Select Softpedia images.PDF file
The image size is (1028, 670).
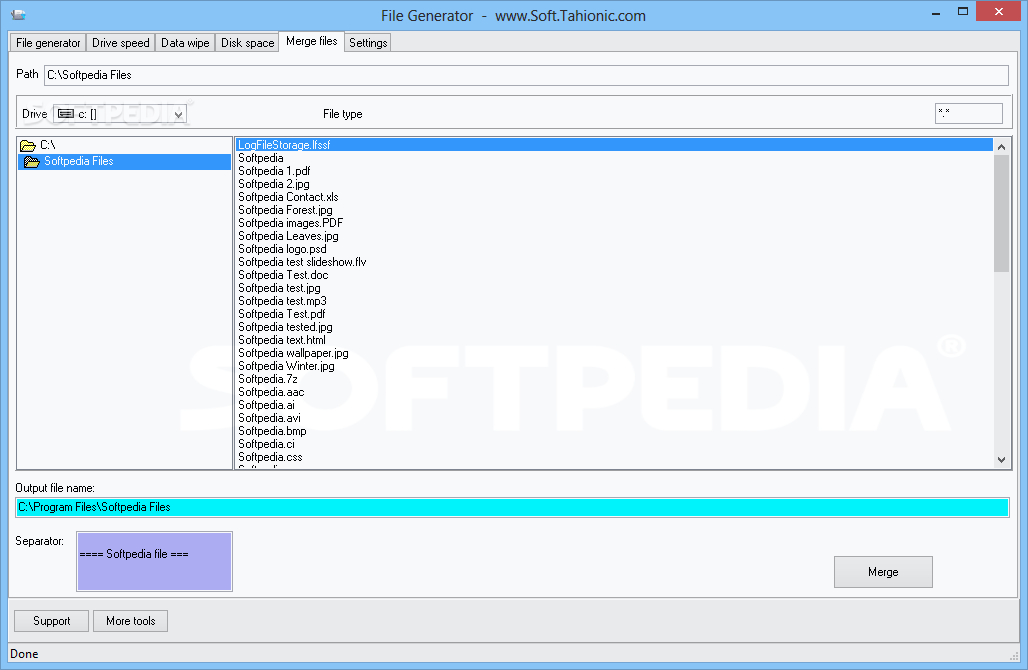614,223
